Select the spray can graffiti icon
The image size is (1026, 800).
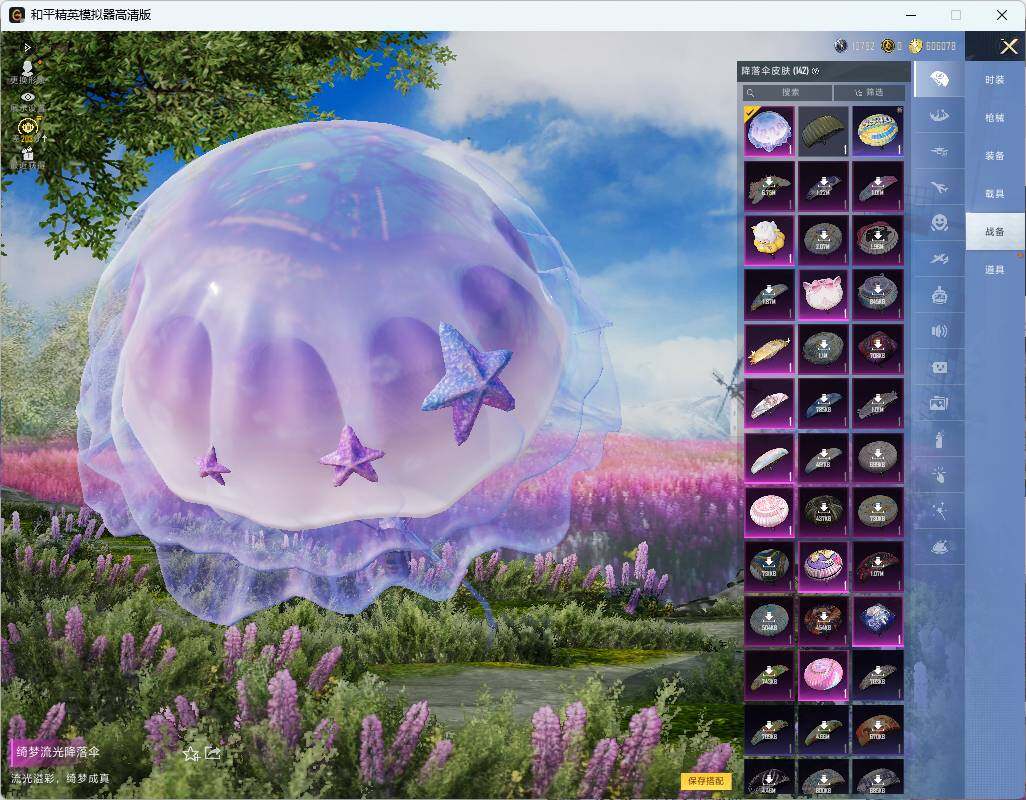(939, 439)
